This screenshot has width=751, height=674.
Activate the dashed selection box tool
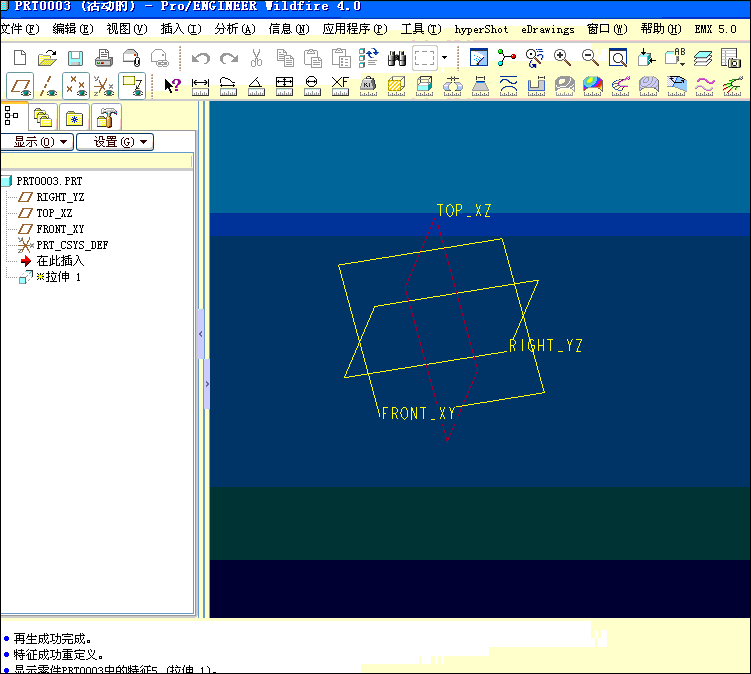point(425,58)
